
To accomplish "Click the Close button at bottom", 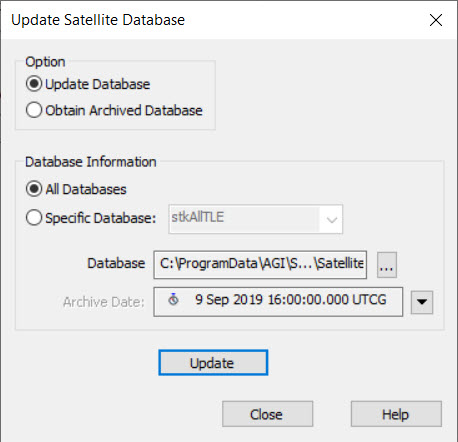I will [x=267, y=414].
